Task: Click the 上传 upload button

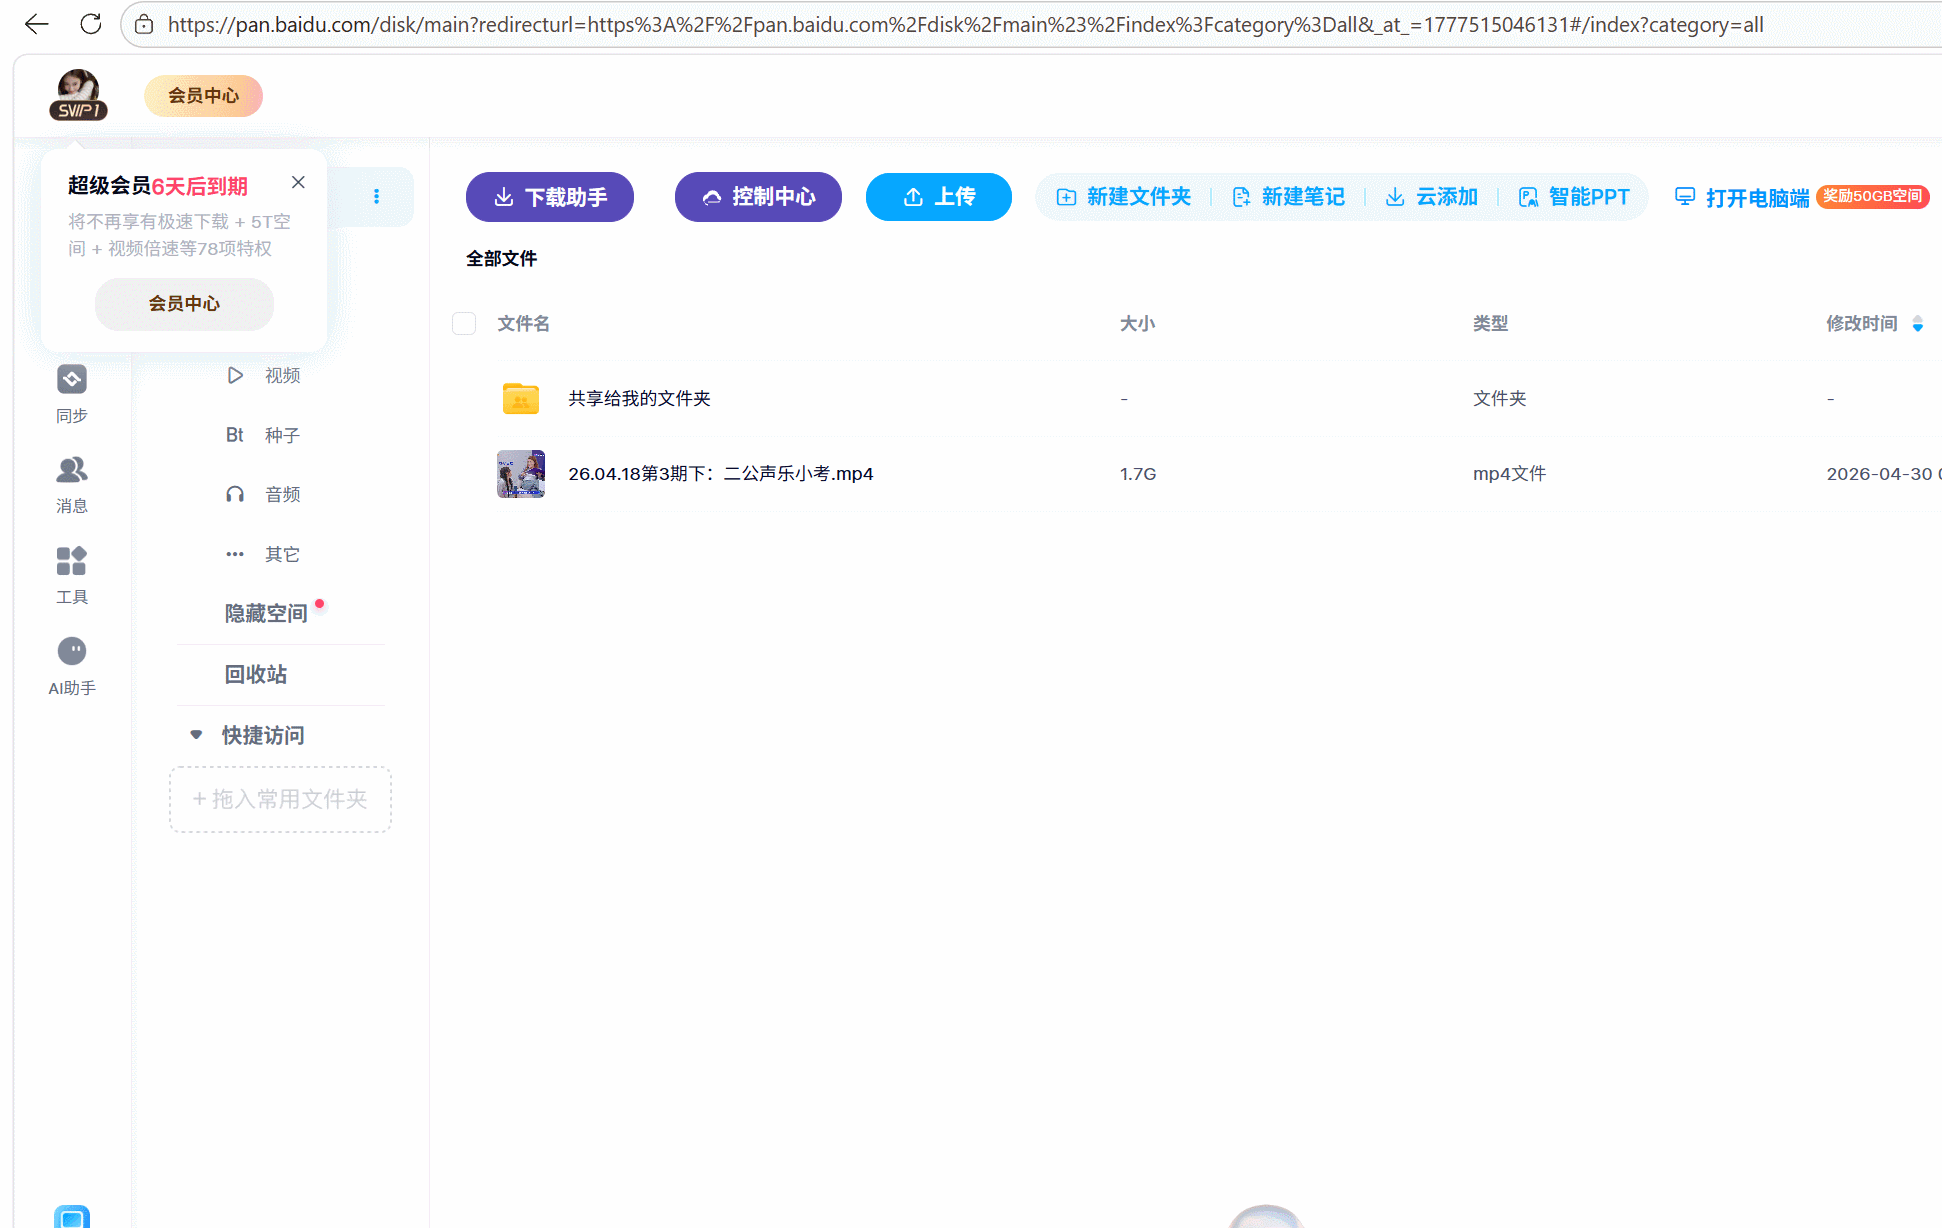Action: (x=938, y=197)
